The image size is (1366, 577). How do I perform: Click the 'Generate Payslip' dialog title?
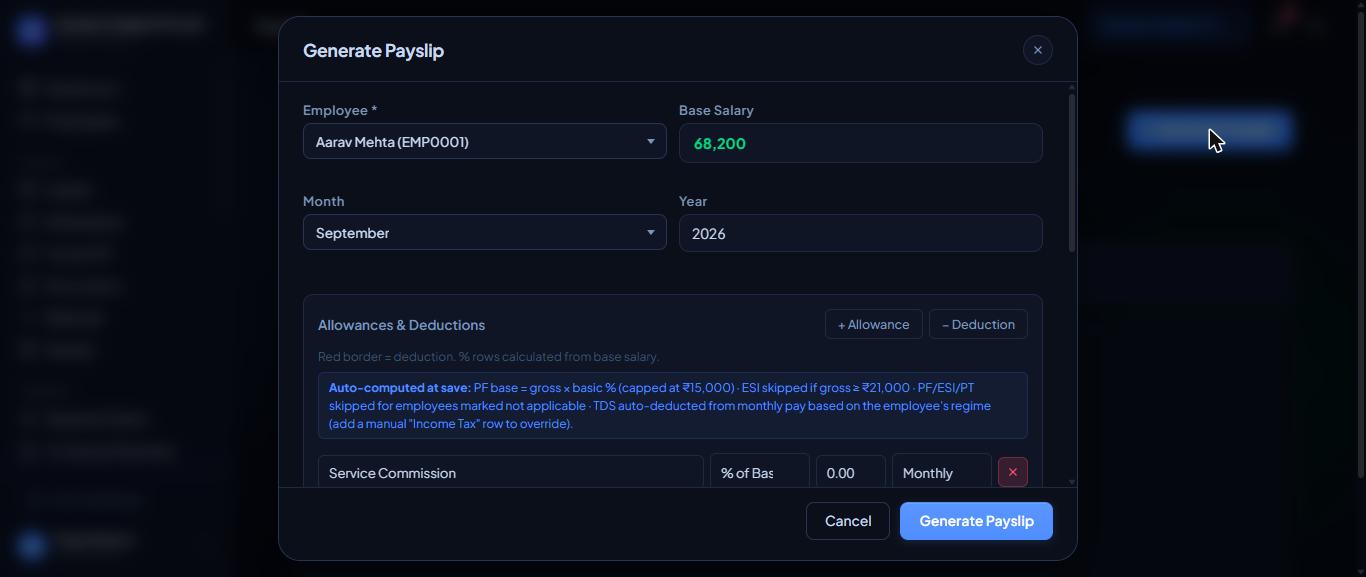[x=373, y=50]
